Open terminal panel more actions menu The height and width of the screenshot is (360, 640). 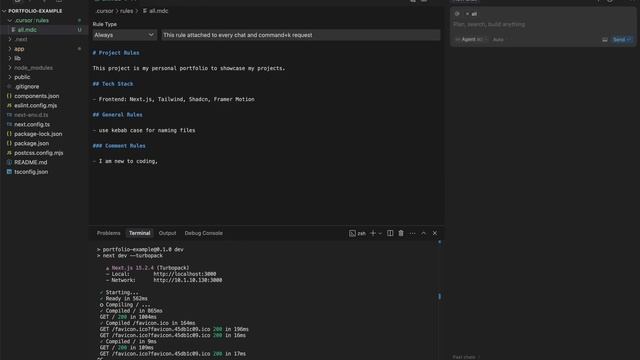[x=412, y=233]
